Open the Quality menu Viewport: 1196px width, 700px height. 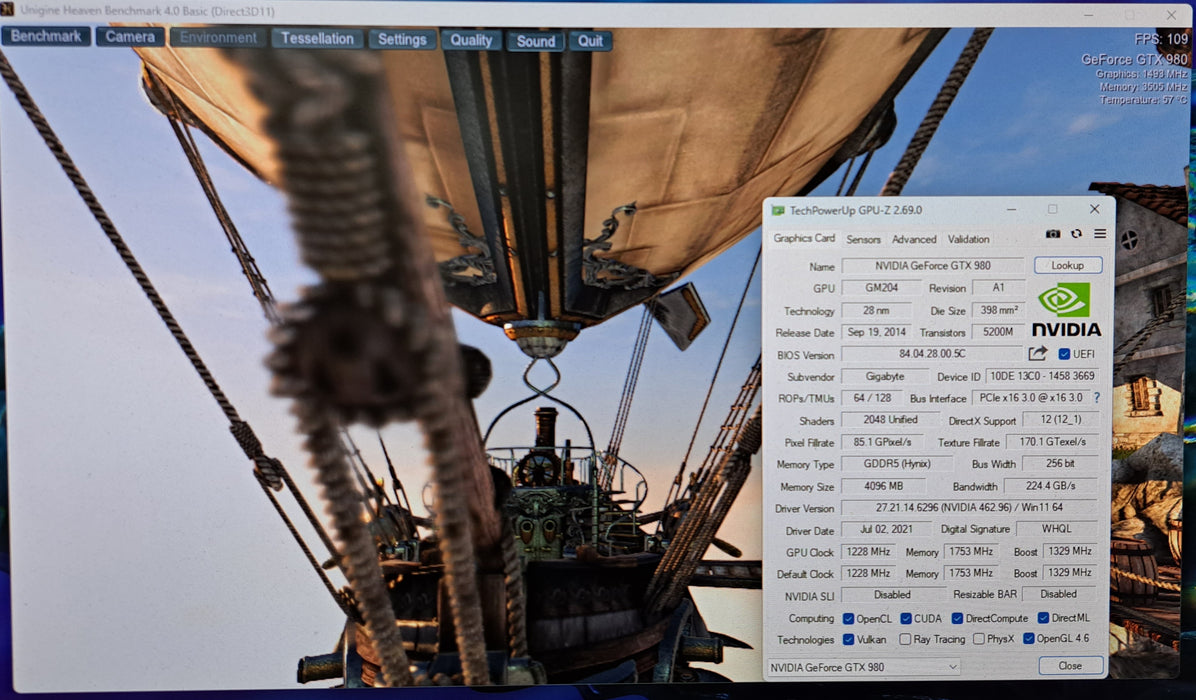coord(471,40)
